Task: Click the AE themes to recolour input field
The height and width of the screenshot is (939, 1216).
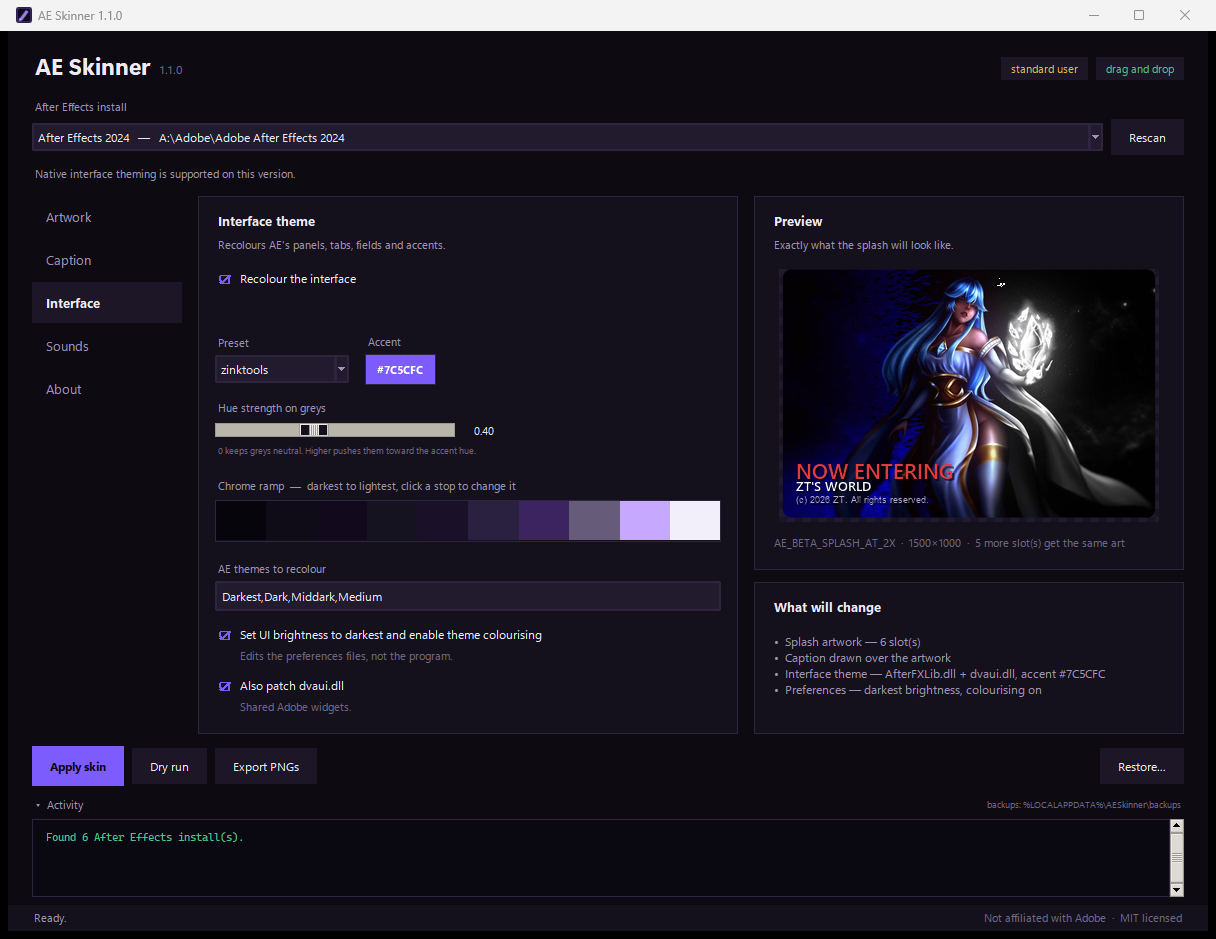Action: pos(468,596)
